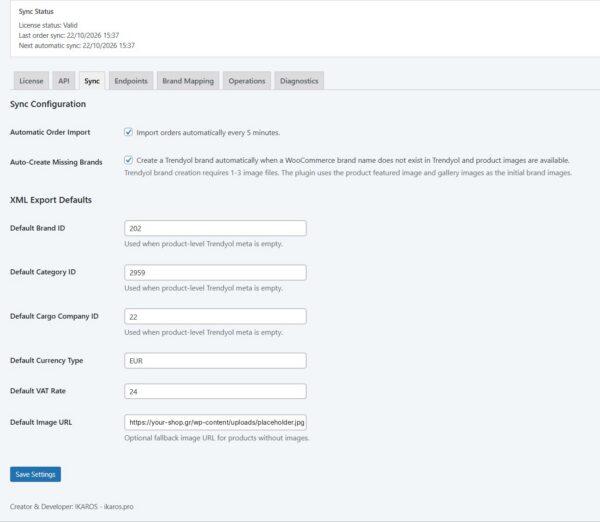Click the Save Settings button
Screen dimensions: 600x522
click(35, 474)
